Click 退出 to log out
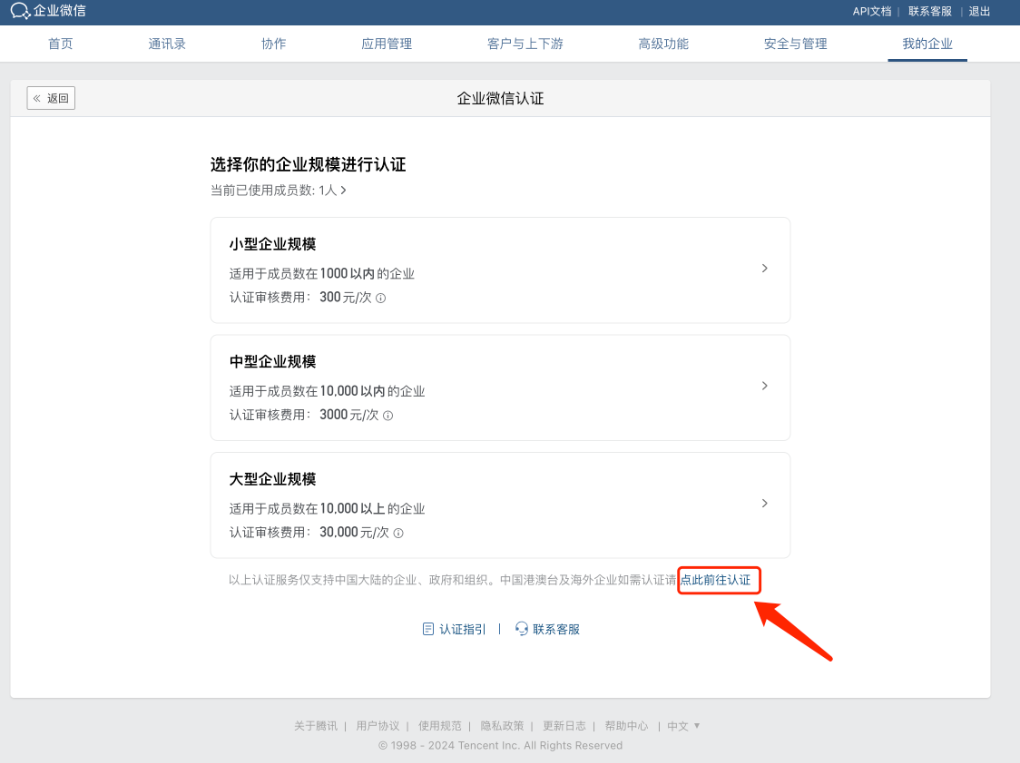Viewport: 1020px width, 763px height. (980, 11)
